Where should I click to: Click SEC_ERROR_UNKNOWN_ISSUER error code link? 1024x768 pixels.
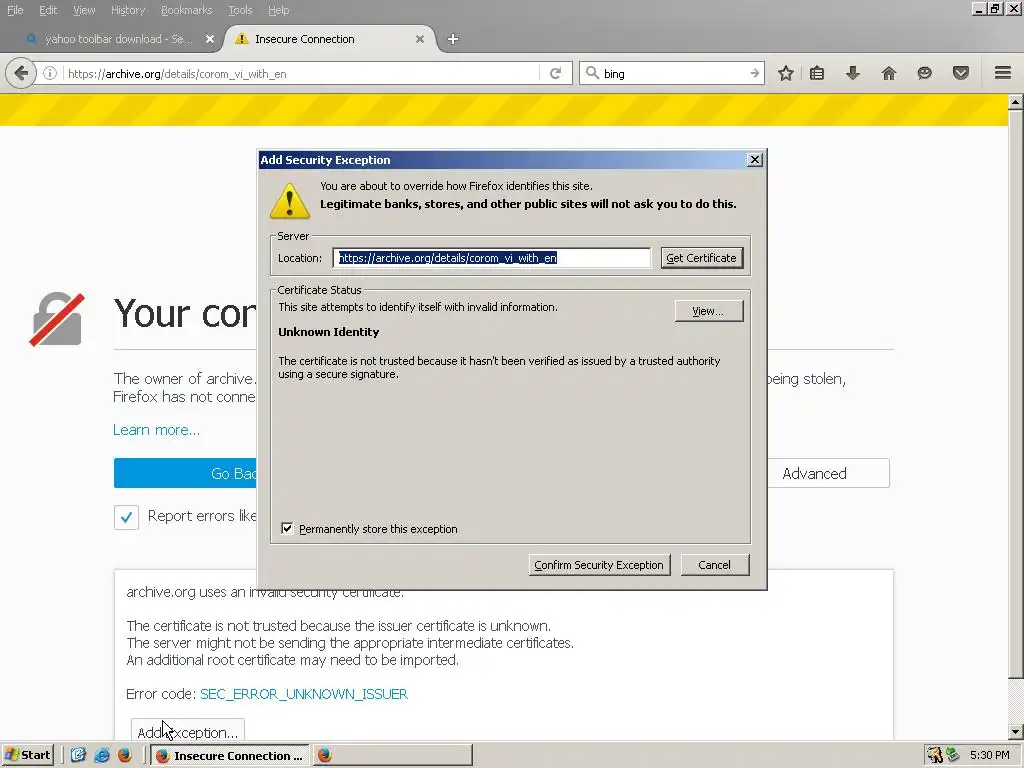coord(304,694)
